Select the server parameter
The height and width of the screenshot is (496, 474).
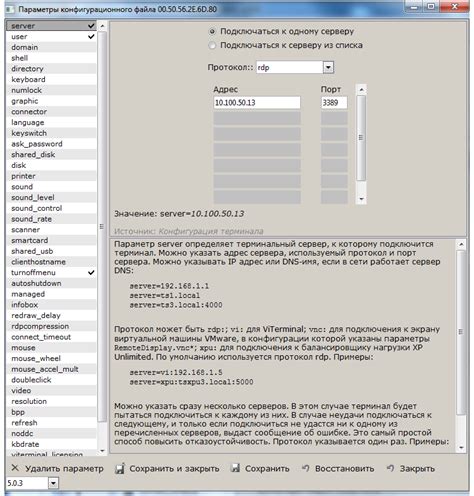click(52, 26)
